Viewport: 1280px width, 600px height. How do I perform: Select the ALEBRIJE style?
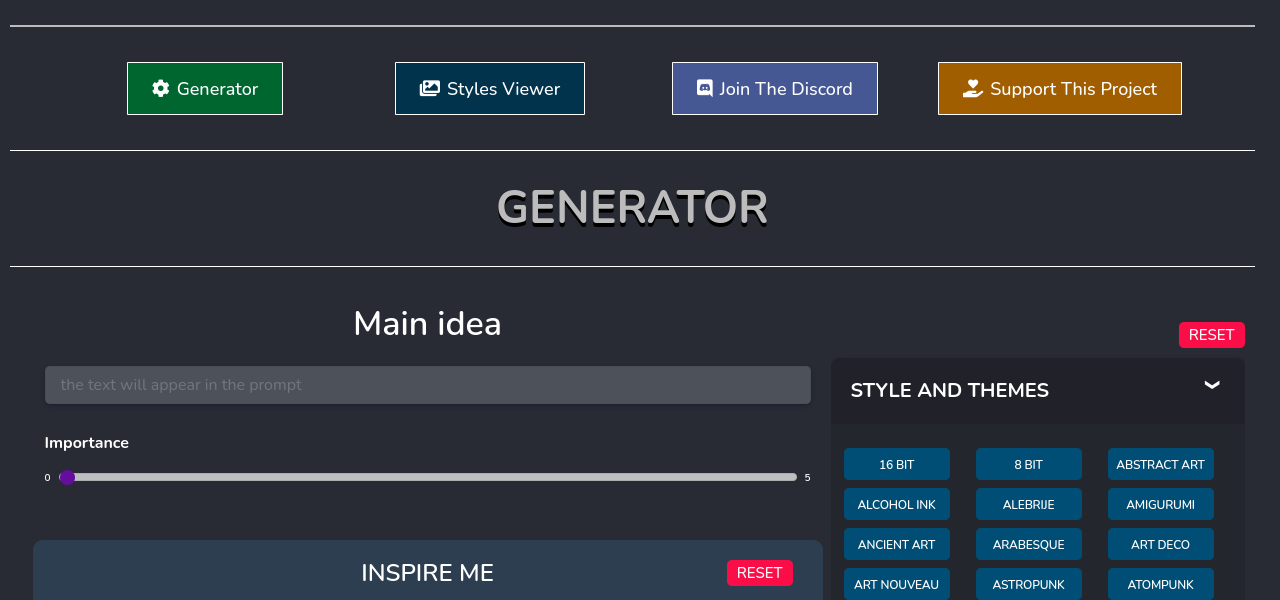(x=1028, y=504)
